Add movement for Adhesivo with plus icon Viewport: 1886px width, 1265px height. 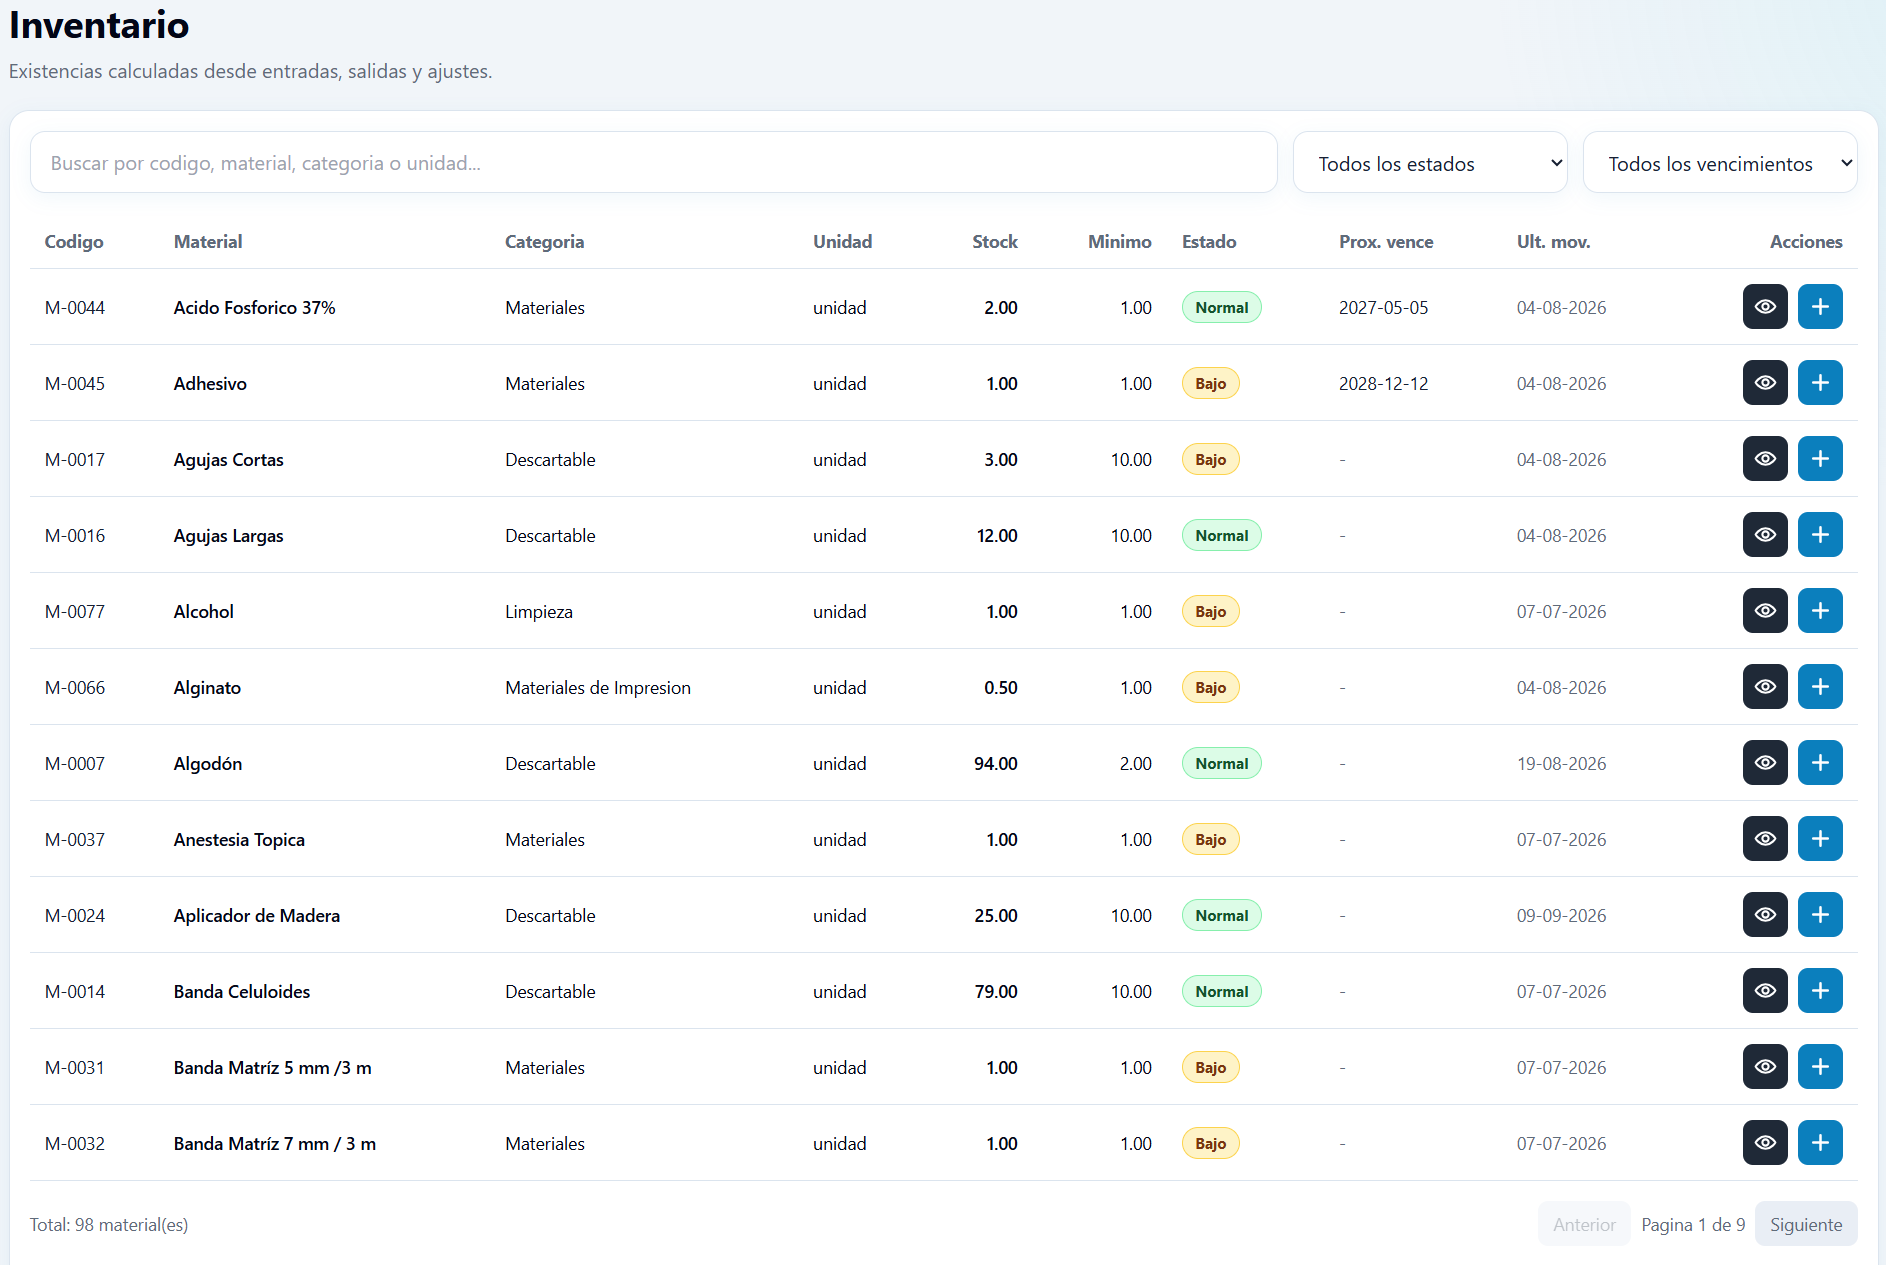pos(1820,383)
